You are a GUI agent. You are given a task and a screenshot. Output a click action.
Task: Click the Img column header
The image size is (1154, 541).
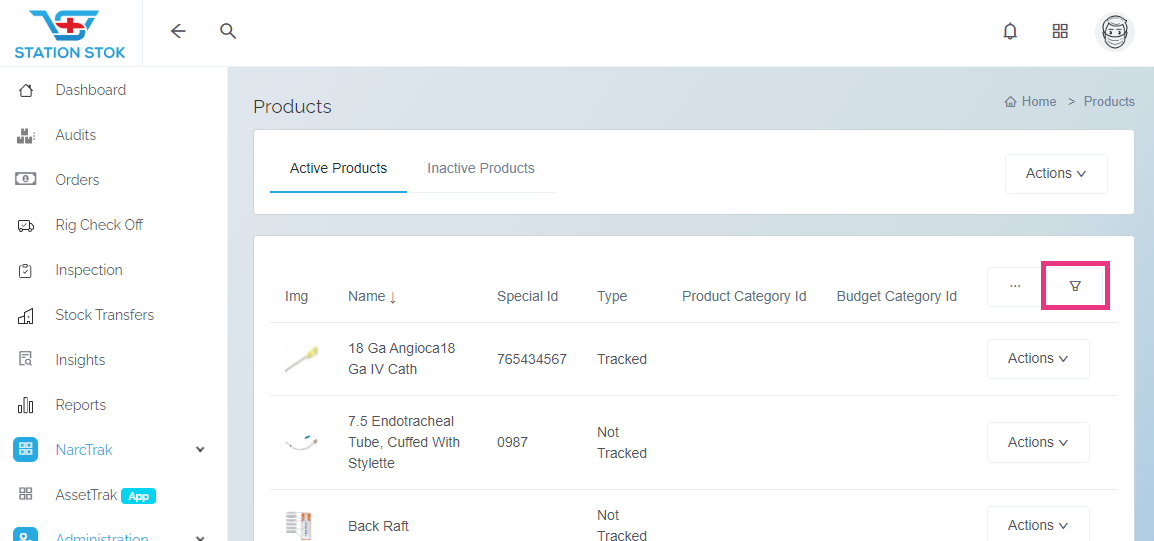297,297
